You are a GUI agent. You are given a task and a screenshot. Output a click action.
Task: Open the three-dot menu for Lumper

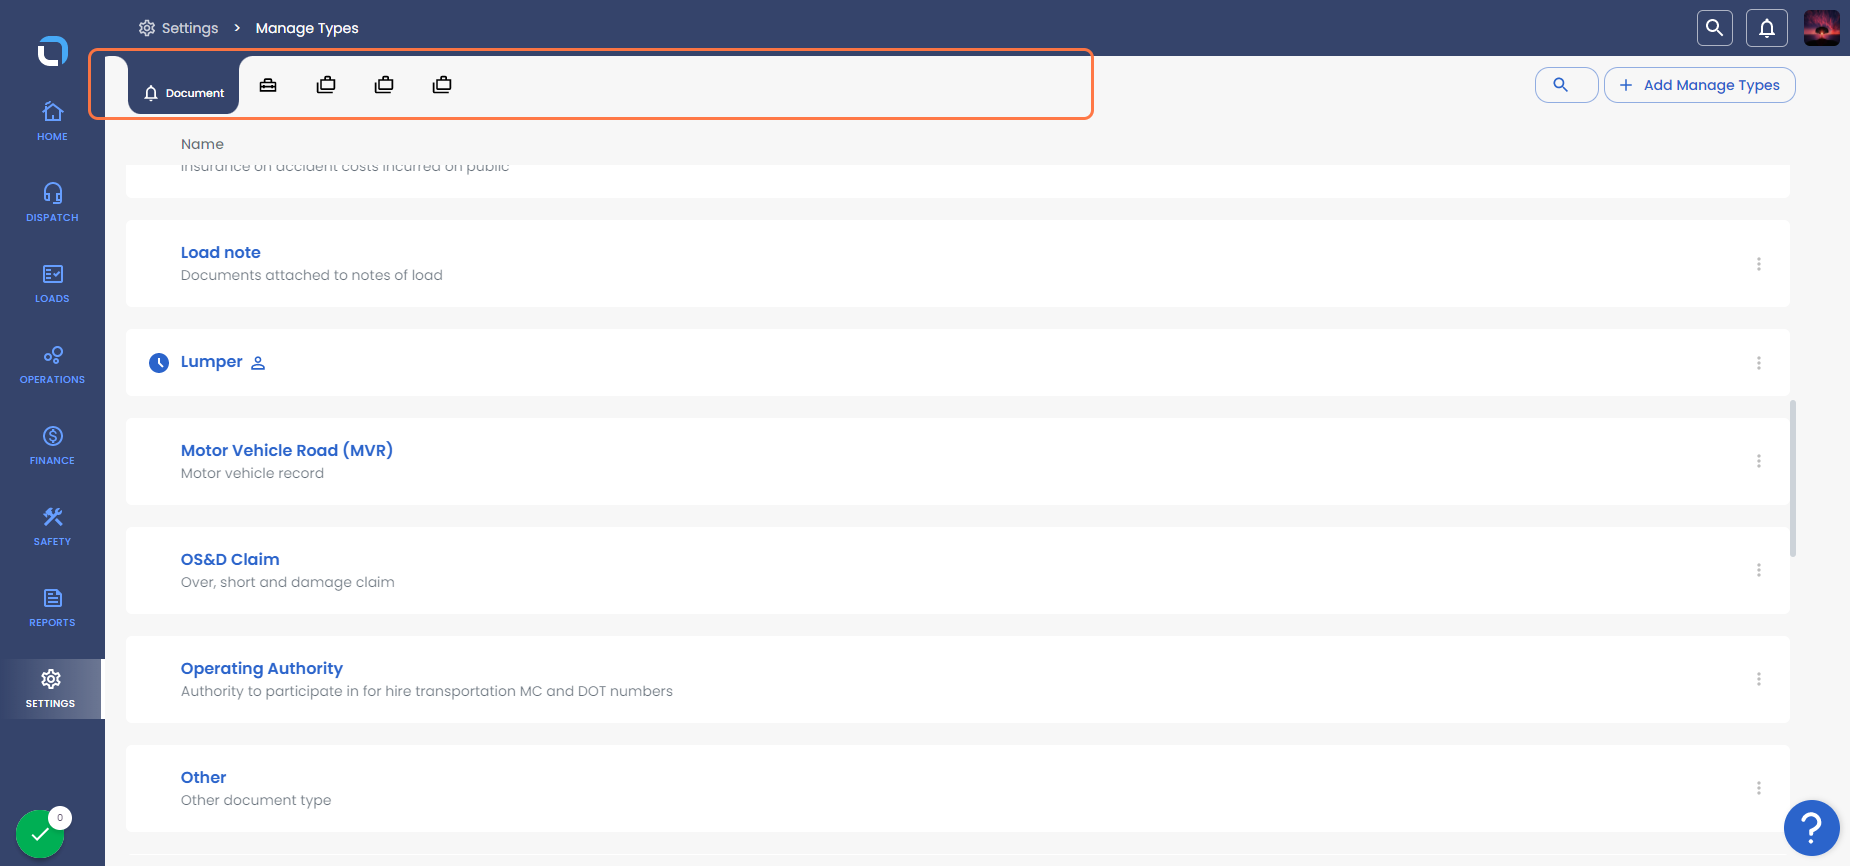[x=1759, y=363]
